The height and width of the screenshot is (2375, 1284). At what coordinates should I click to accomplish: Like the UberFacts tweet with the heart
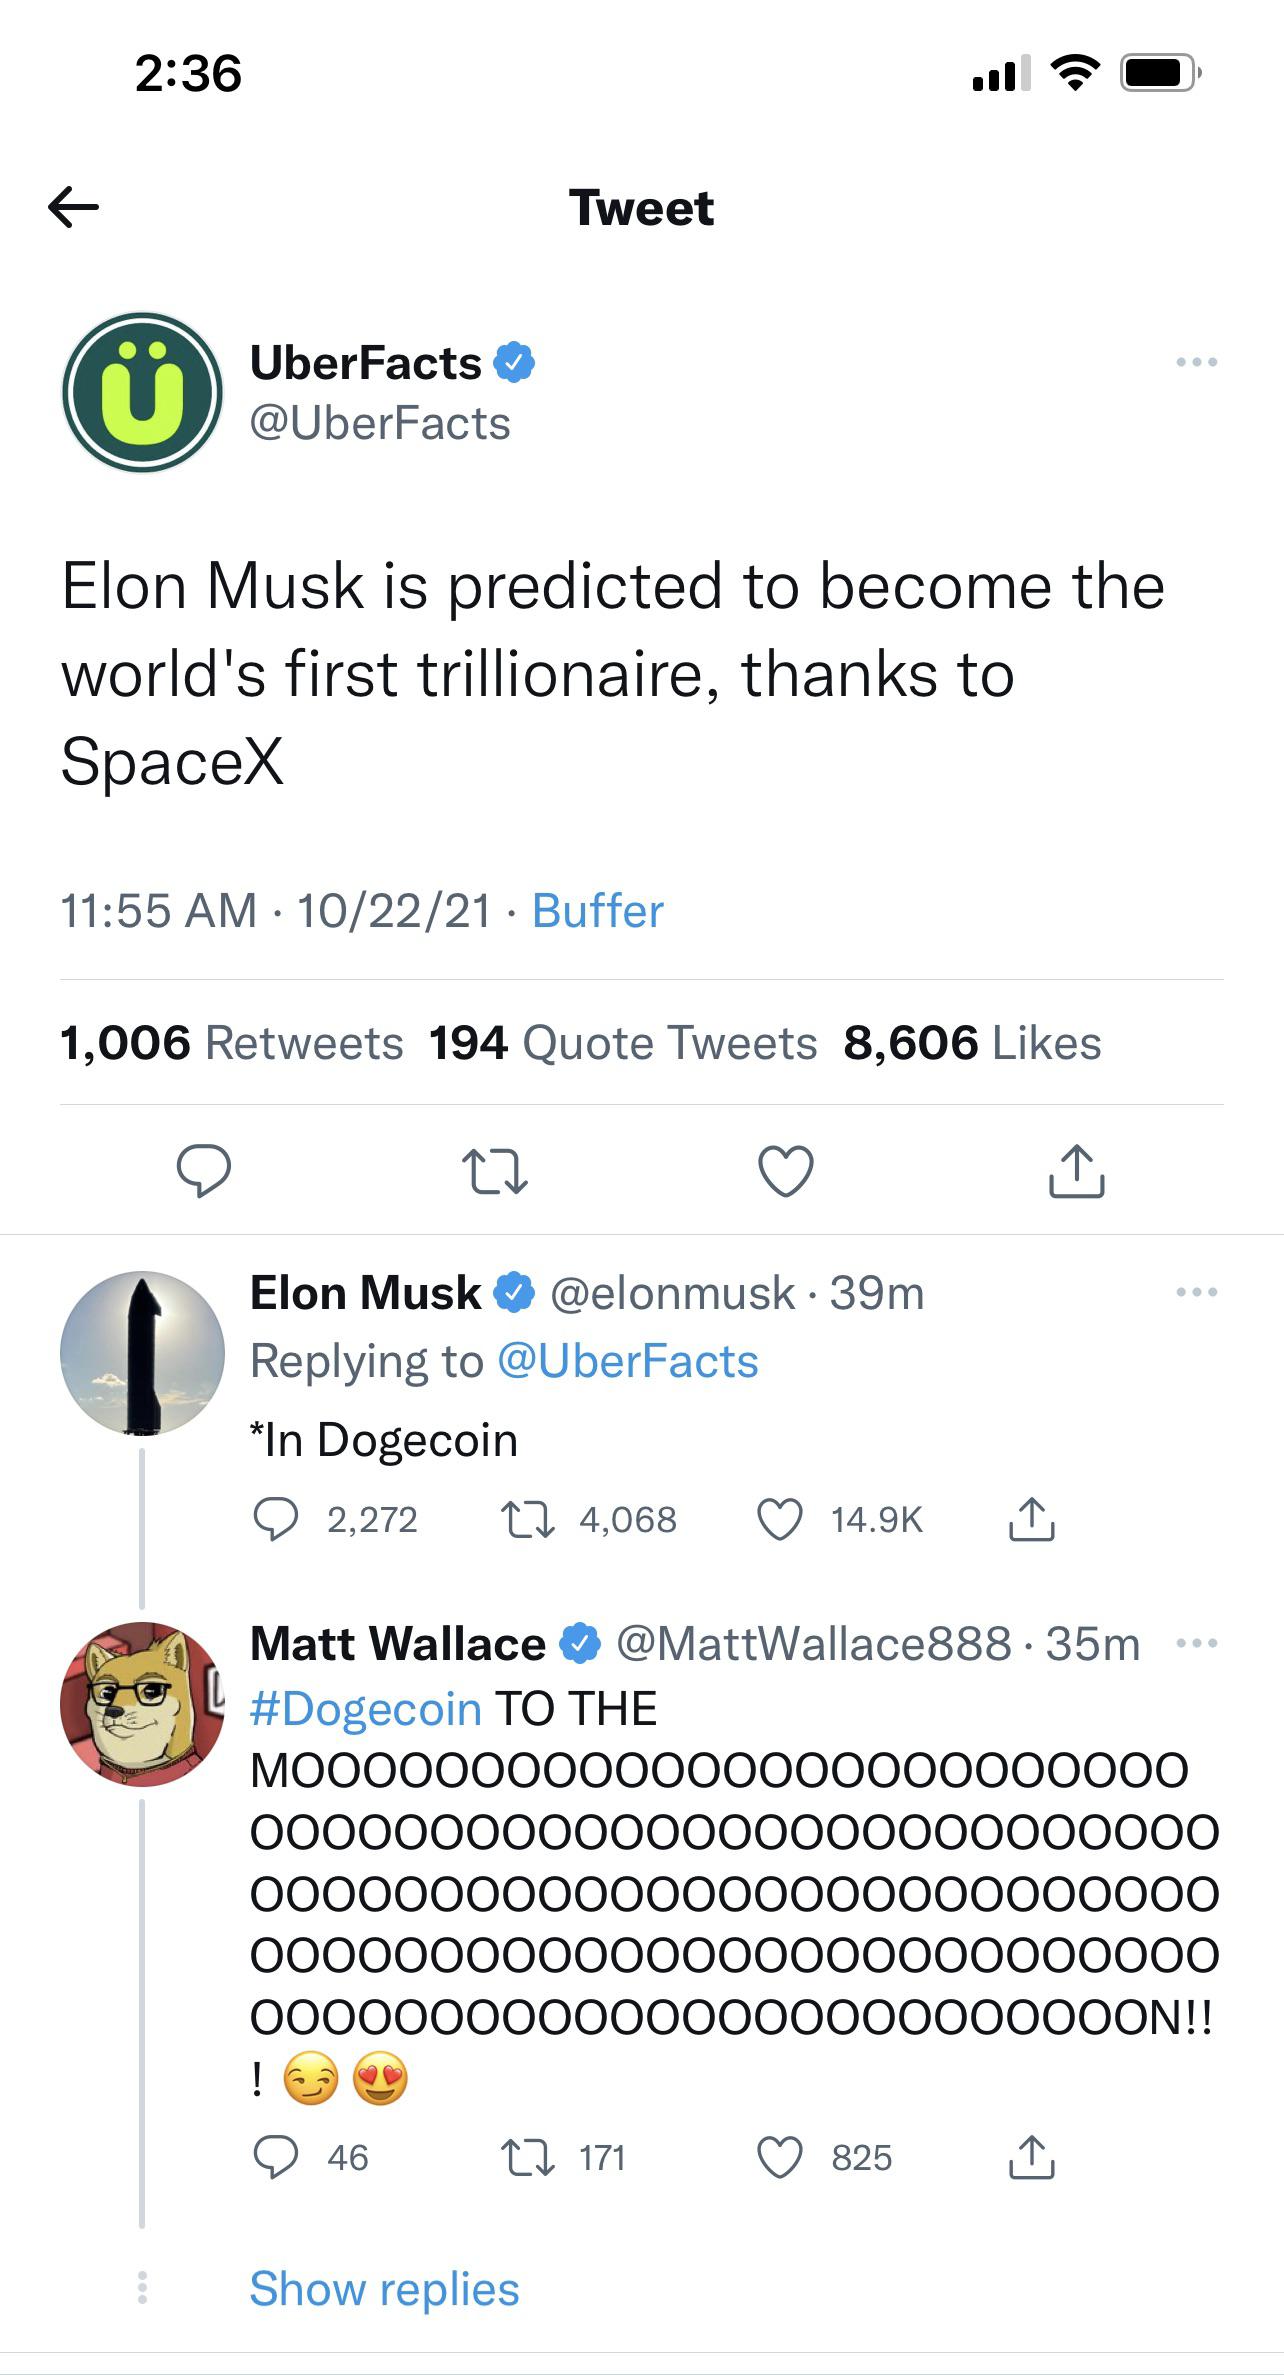tap(786, 1171)
